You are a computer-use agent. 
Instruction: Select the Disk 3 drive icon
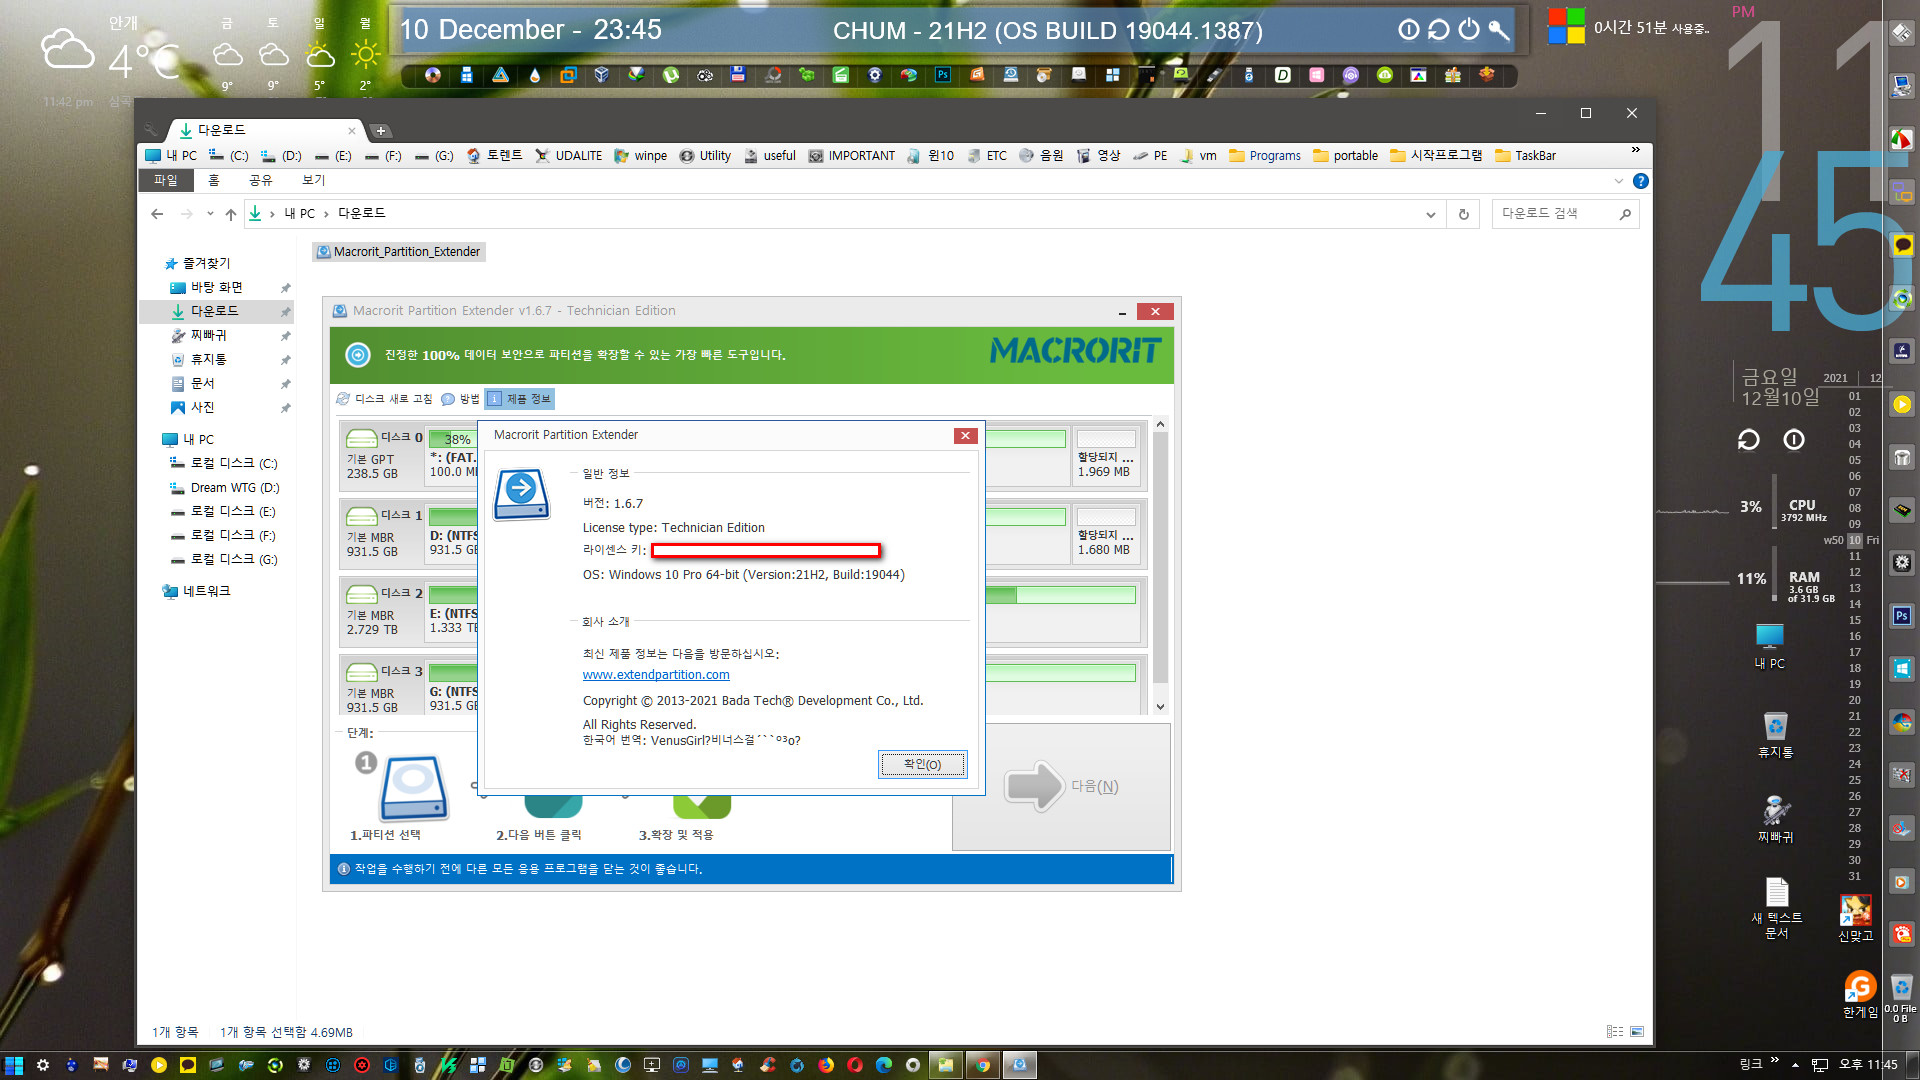coord(361,672)
